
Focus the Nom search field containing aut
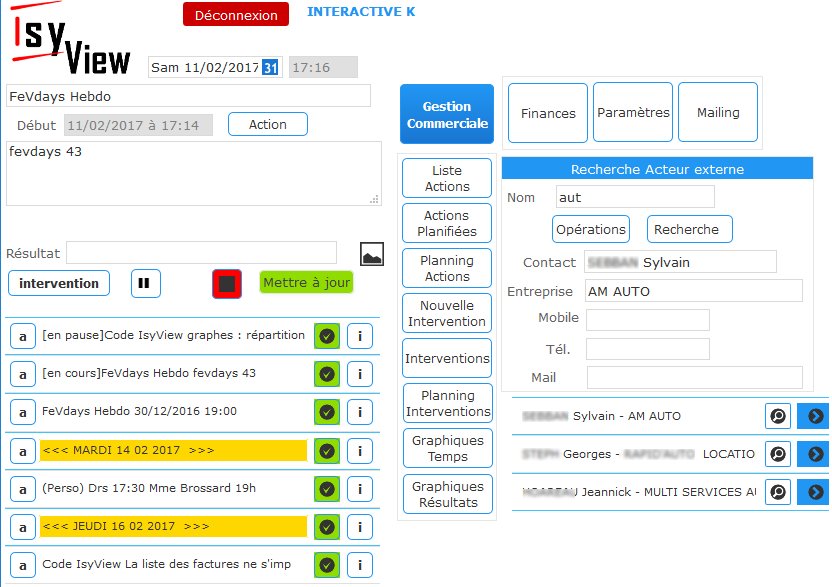tap(635, 197)
